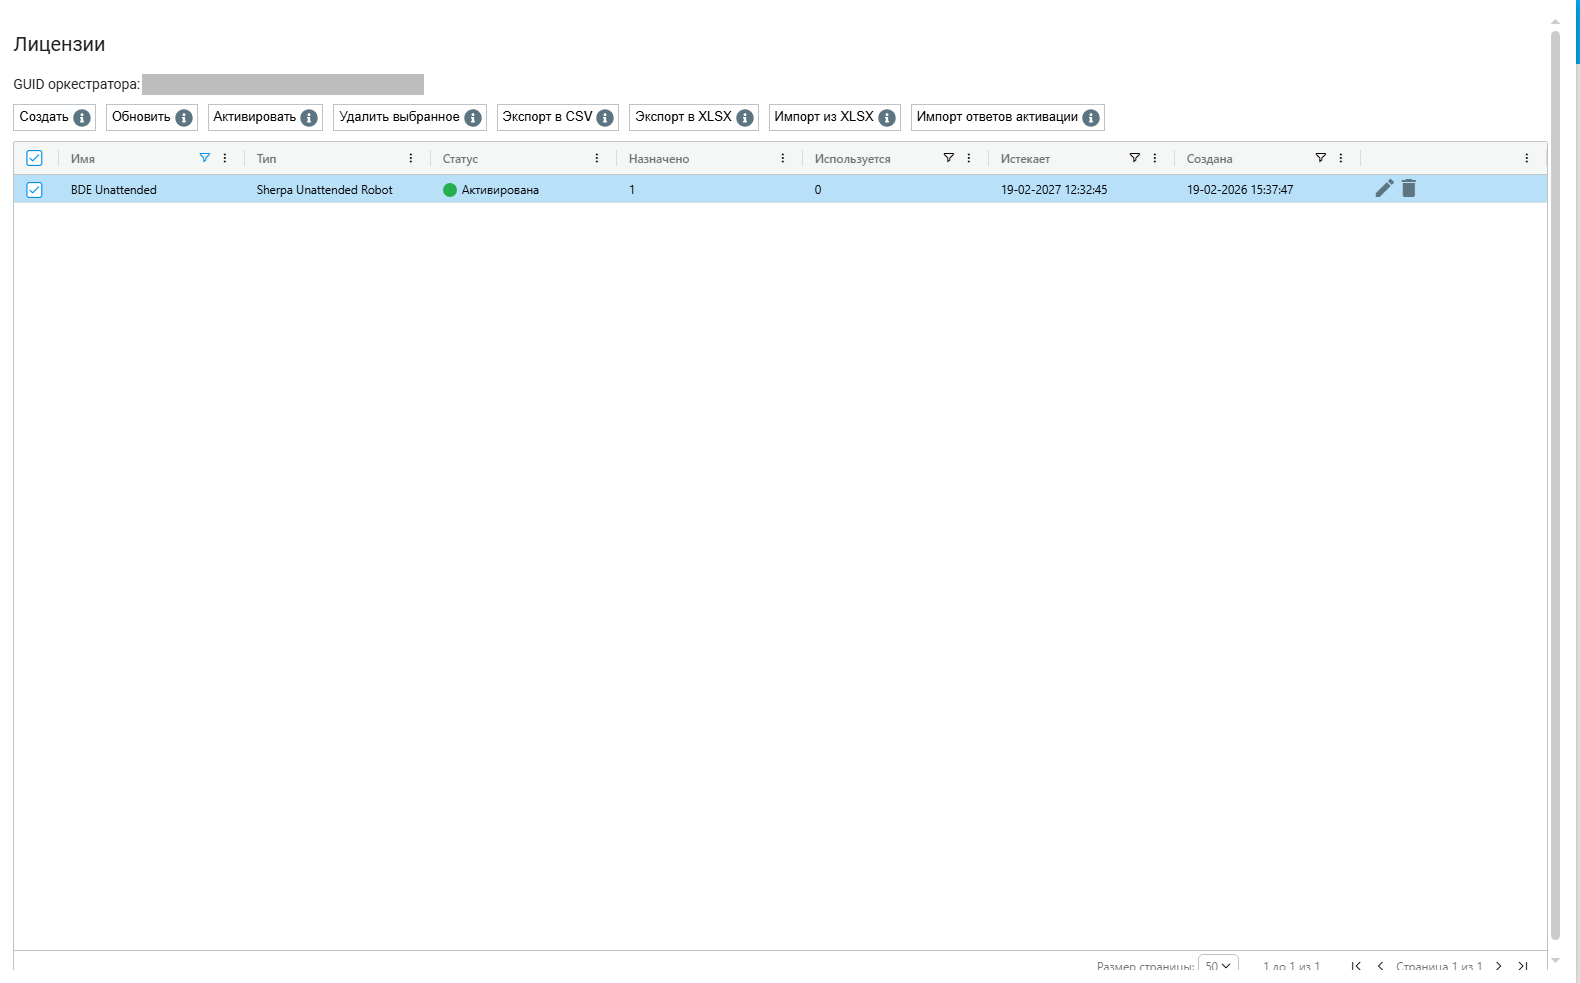1580x983 pixels.
Task: Jump to the last page of licenses
Action: [1522, 966]
